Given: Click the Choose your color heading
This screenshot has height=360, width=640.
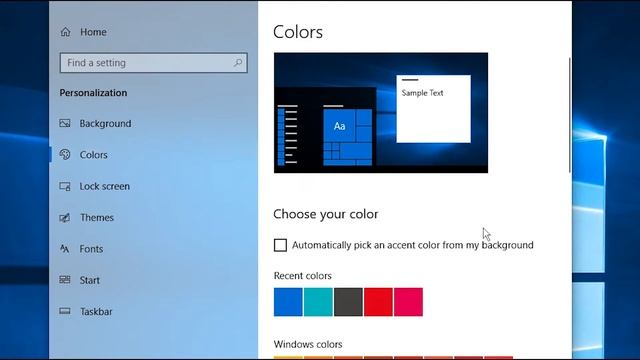Looking at the screenshot, I should [326, 214].
